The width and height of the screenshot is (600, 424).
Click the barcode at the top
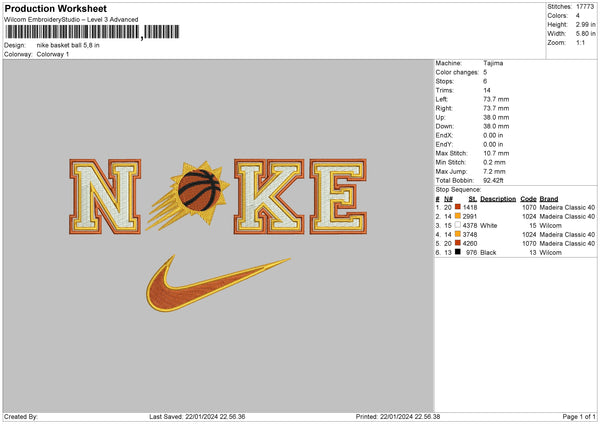(x=92, y=32)
